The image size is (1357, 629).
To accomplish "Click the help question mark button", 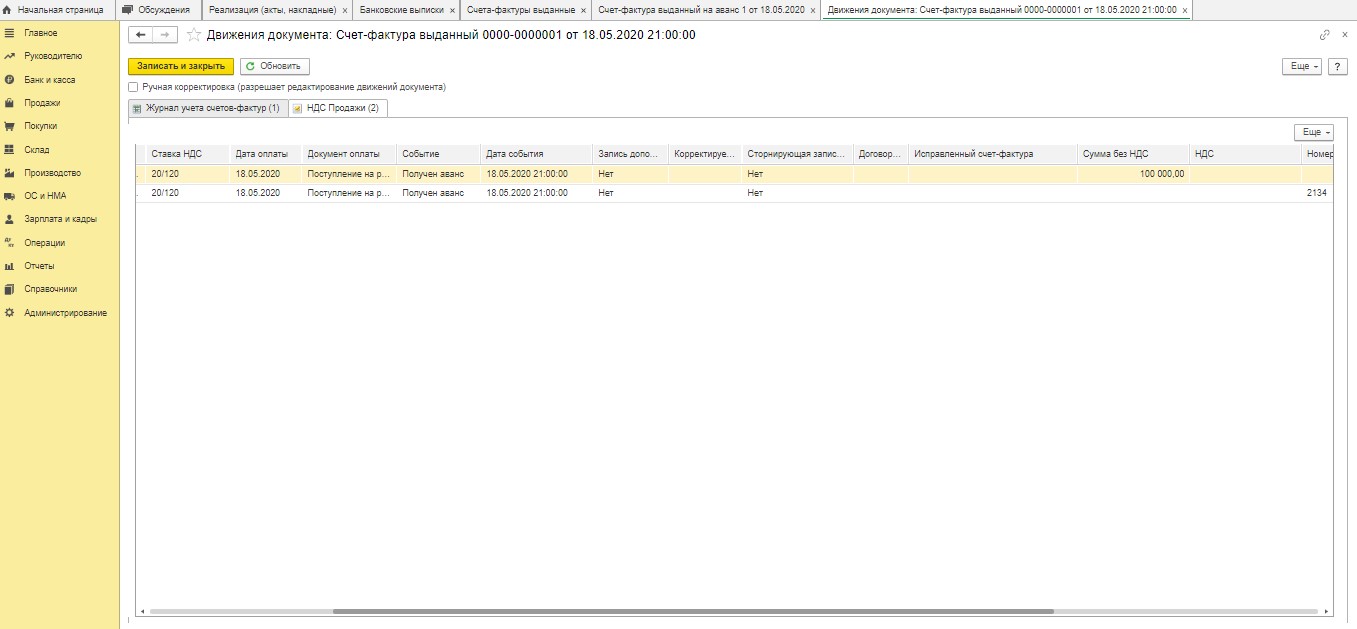I will pos(1337,66).
